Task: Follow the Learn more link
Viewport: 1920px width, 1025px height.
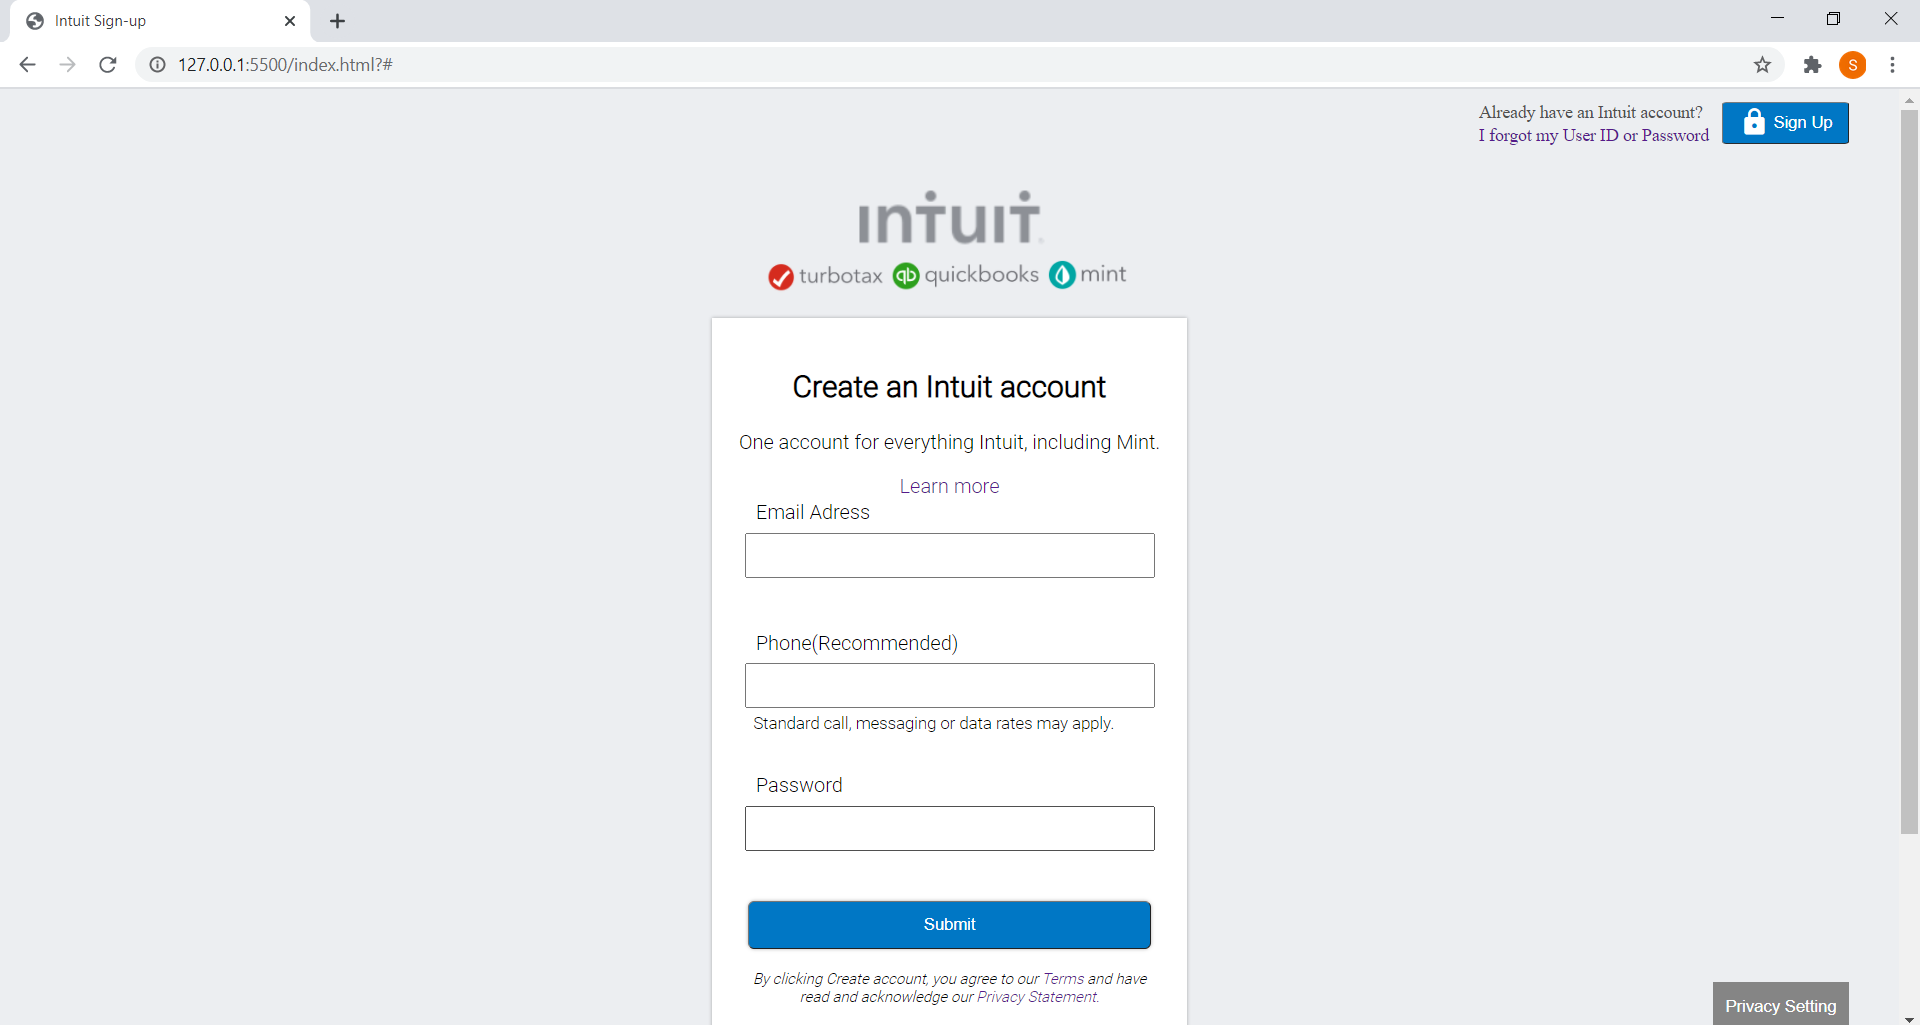Action: (x=949, y=486)
